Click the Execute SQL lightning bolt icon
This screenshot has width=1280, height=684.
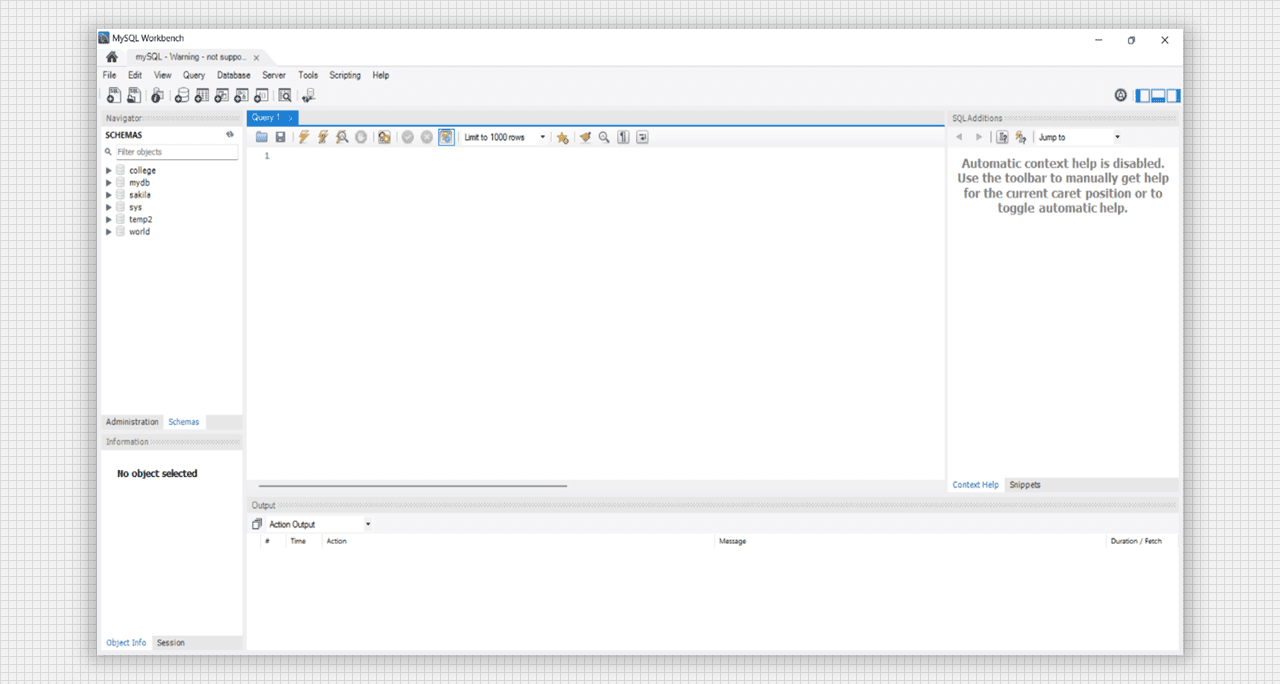pyautogui.click(x=303, y=137)
